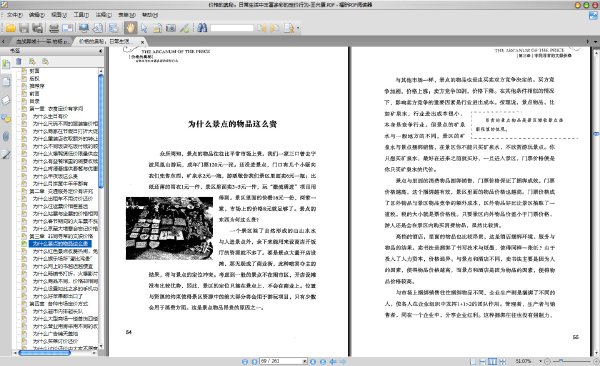The image size is (600, 366).
Task: Open the bookmarks sidebar panel icon
Action: point(6,64)
